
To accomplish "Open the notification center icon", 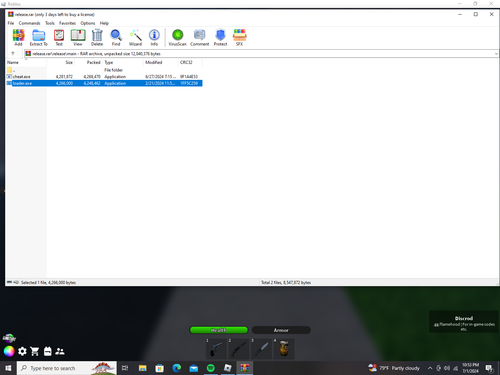I will 489,368.
